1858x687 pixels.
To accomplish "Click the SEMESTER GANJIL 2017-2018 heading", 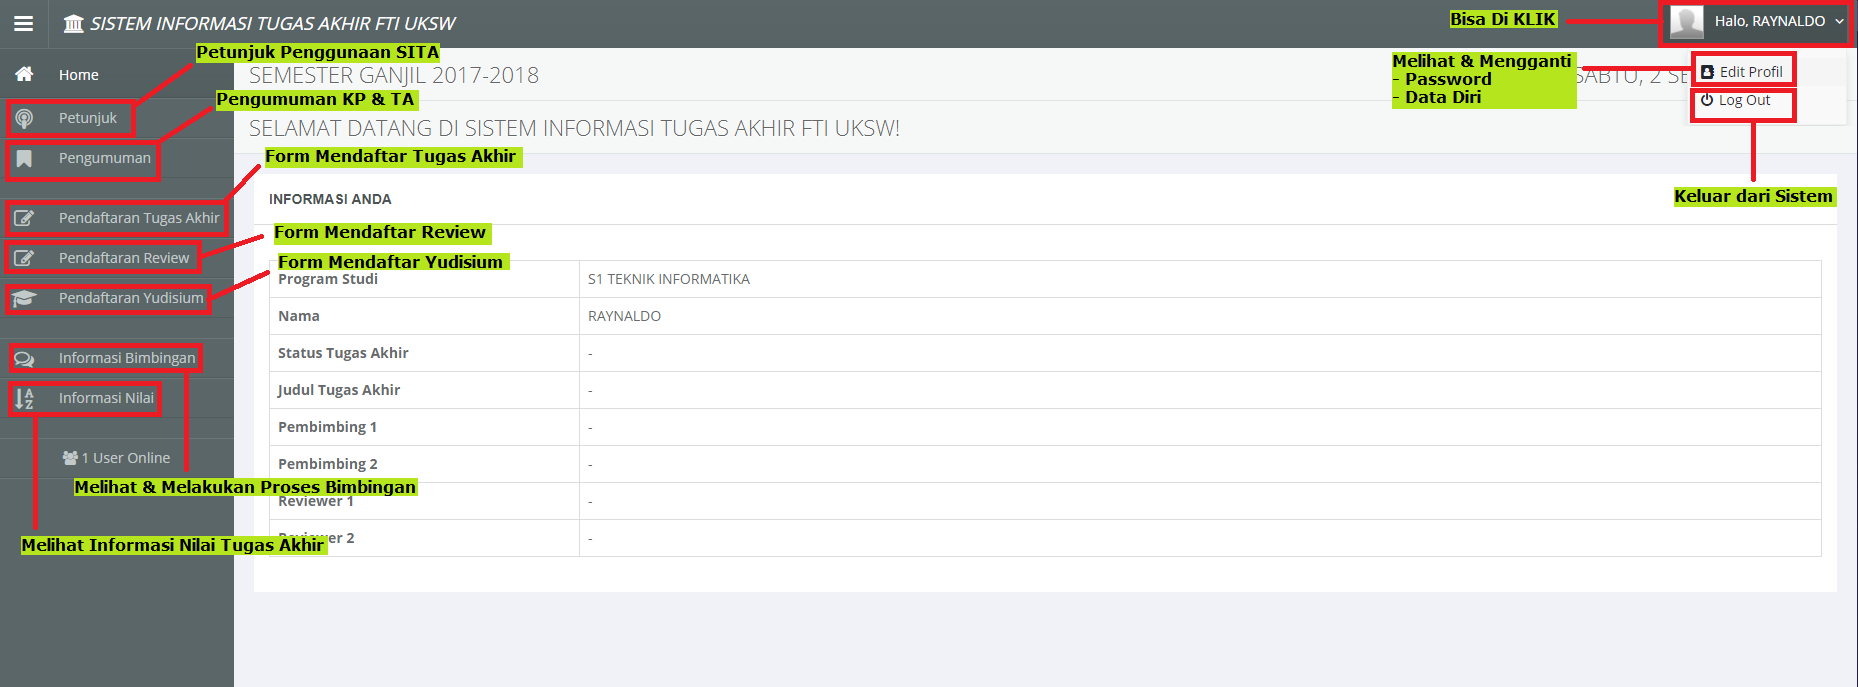I will pyautogui.click(x=394, y=75).
